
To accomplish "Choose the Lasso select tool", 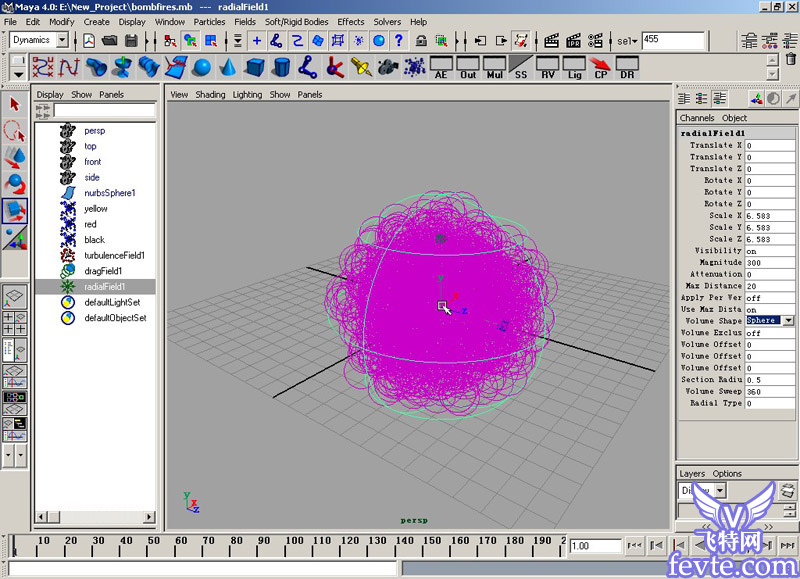I will click(14, 131).
